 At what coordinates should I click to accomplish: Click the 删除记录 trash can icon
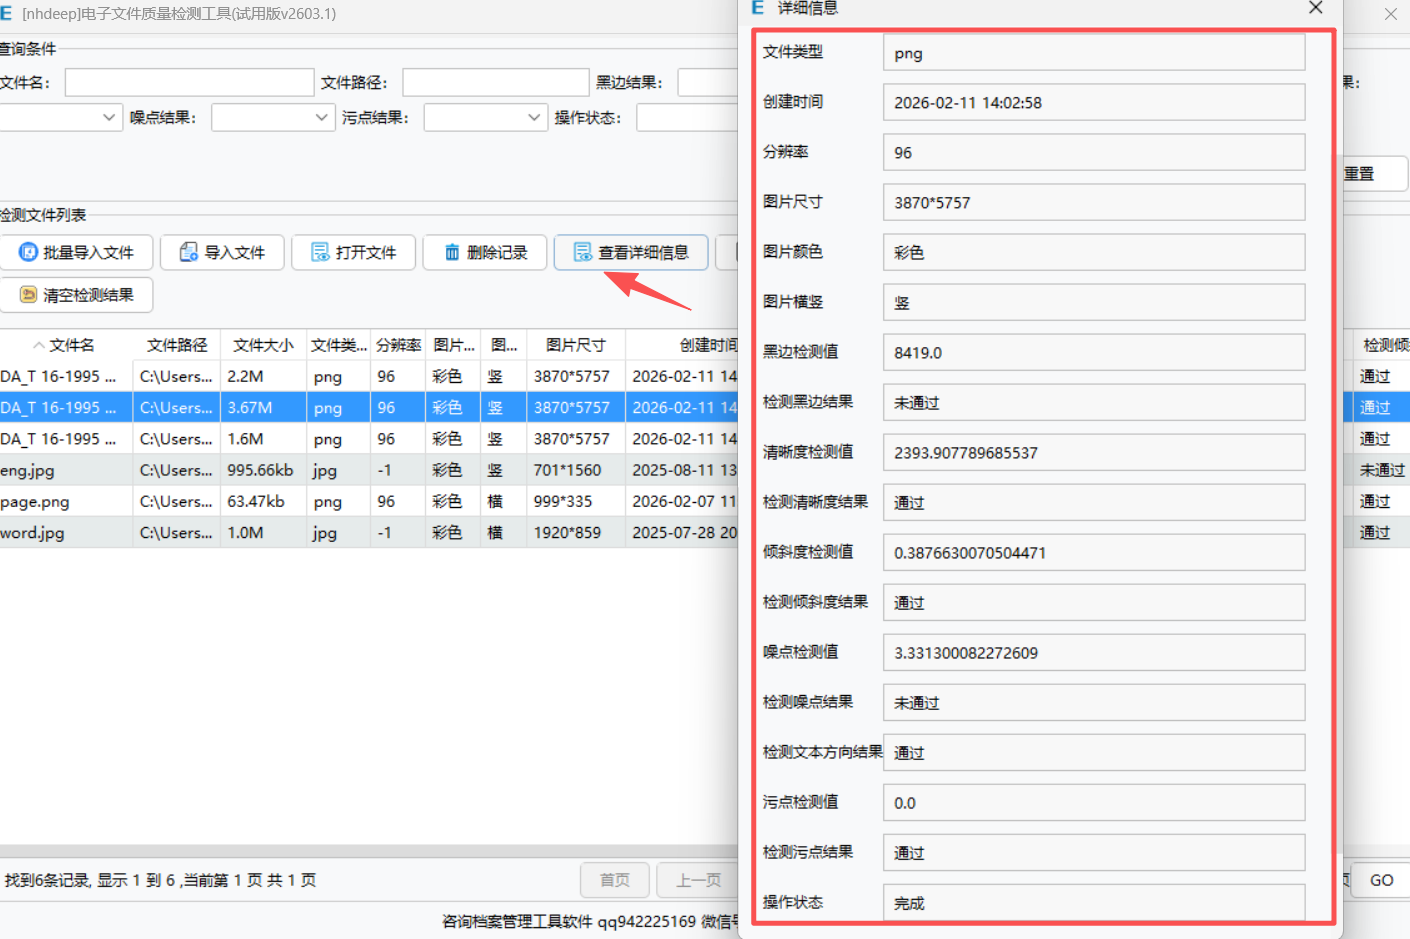pyautogui.click(x=452, y=253)
